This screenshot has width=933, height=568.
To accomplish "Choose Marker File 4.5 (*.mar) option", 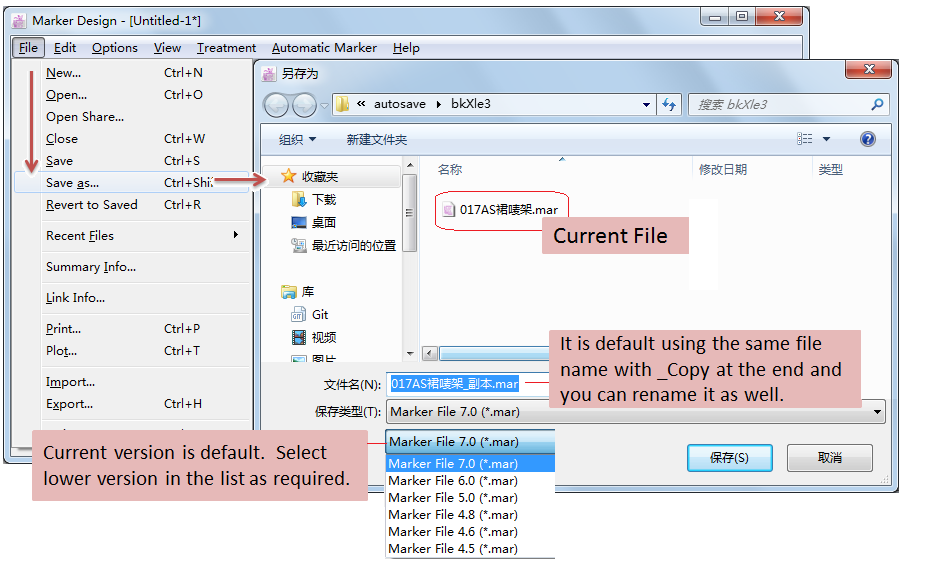I will click(x=452, y=549).
